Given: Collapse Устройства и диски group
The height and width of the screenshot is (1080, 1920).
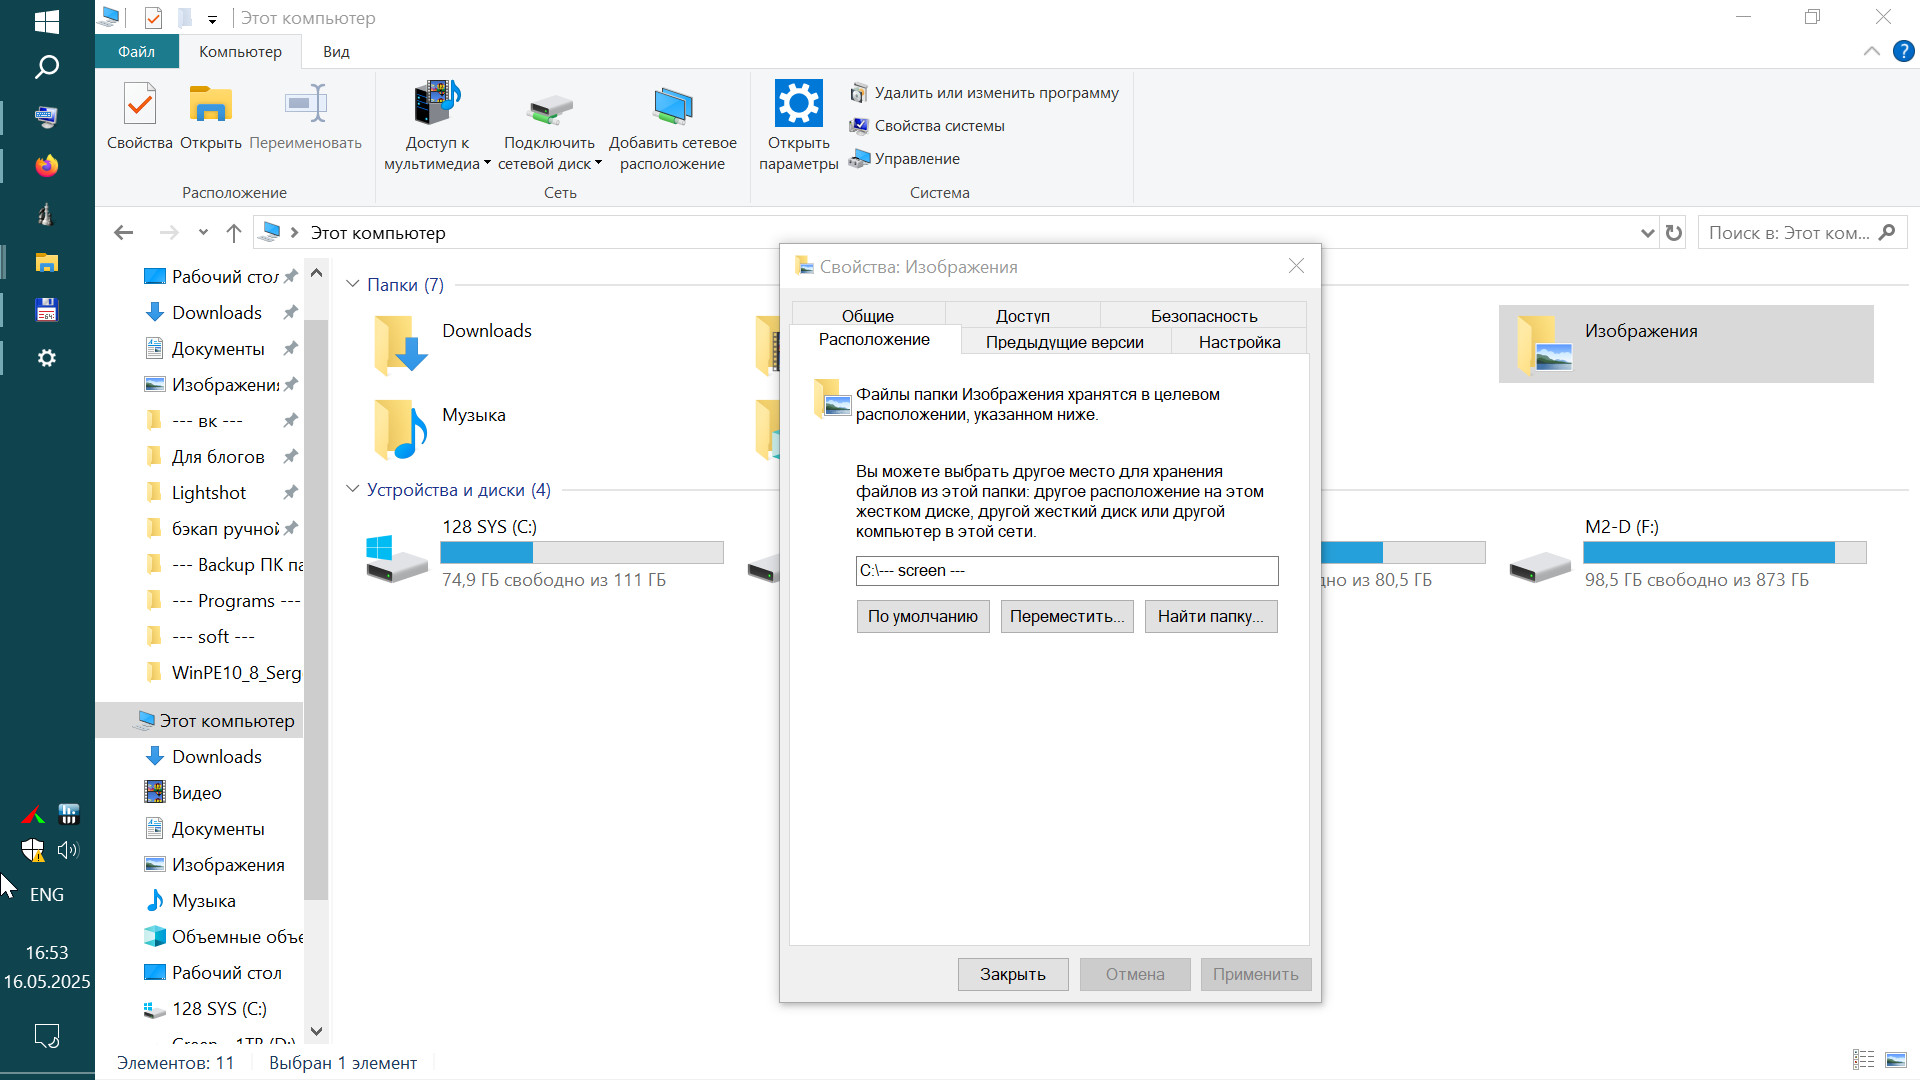Looking at the screenshot, I should pos(352,490).
